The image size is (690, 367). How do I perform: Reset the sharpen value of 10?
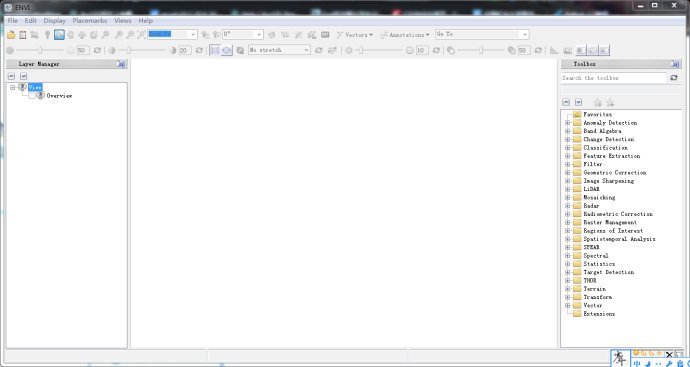coord(436,51)
